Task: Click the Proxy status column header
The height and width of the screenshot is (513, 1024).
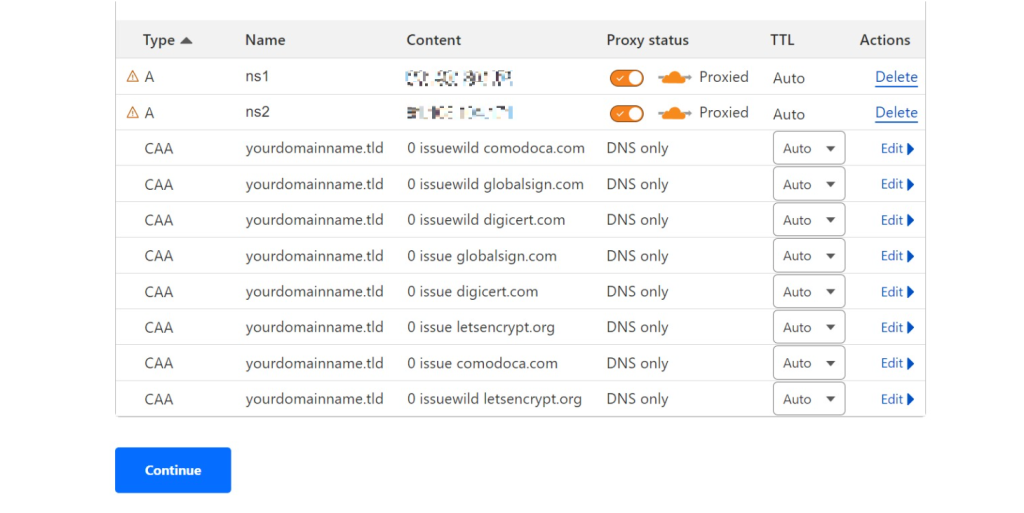Action: point(647,40)
